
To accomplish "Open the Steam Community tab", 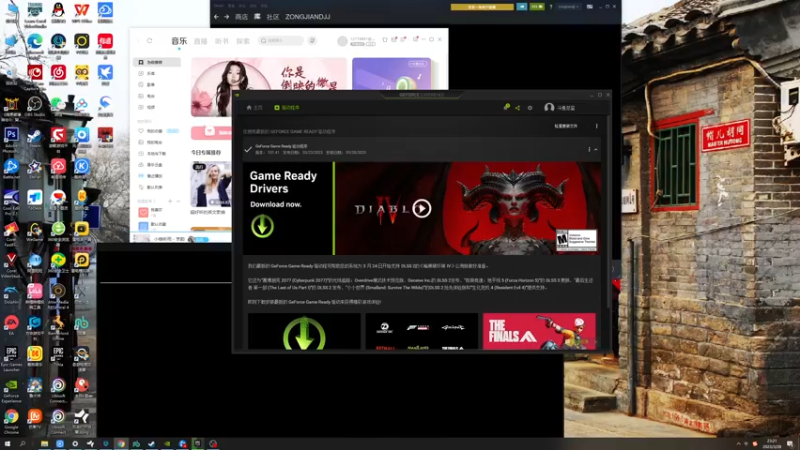I will point(273,17).
